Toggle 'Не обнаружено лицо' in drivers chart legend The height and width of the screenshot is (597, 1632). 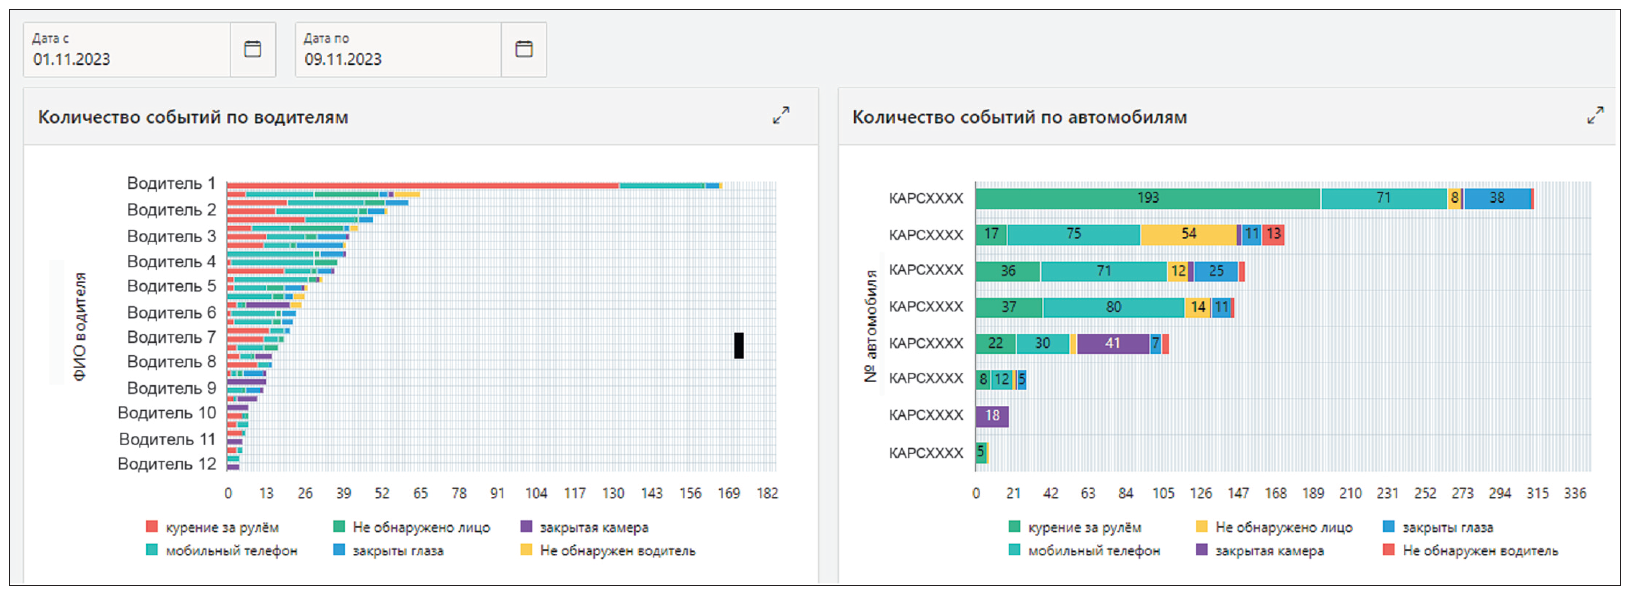pos(411,527)
